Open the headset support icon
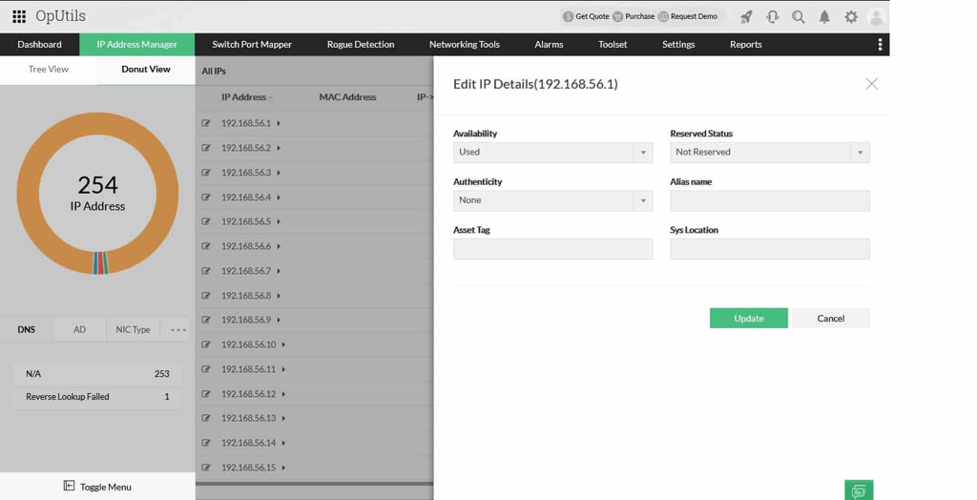Image resolution: width=977 pixels, height=500 pixels. coord(772,17)
